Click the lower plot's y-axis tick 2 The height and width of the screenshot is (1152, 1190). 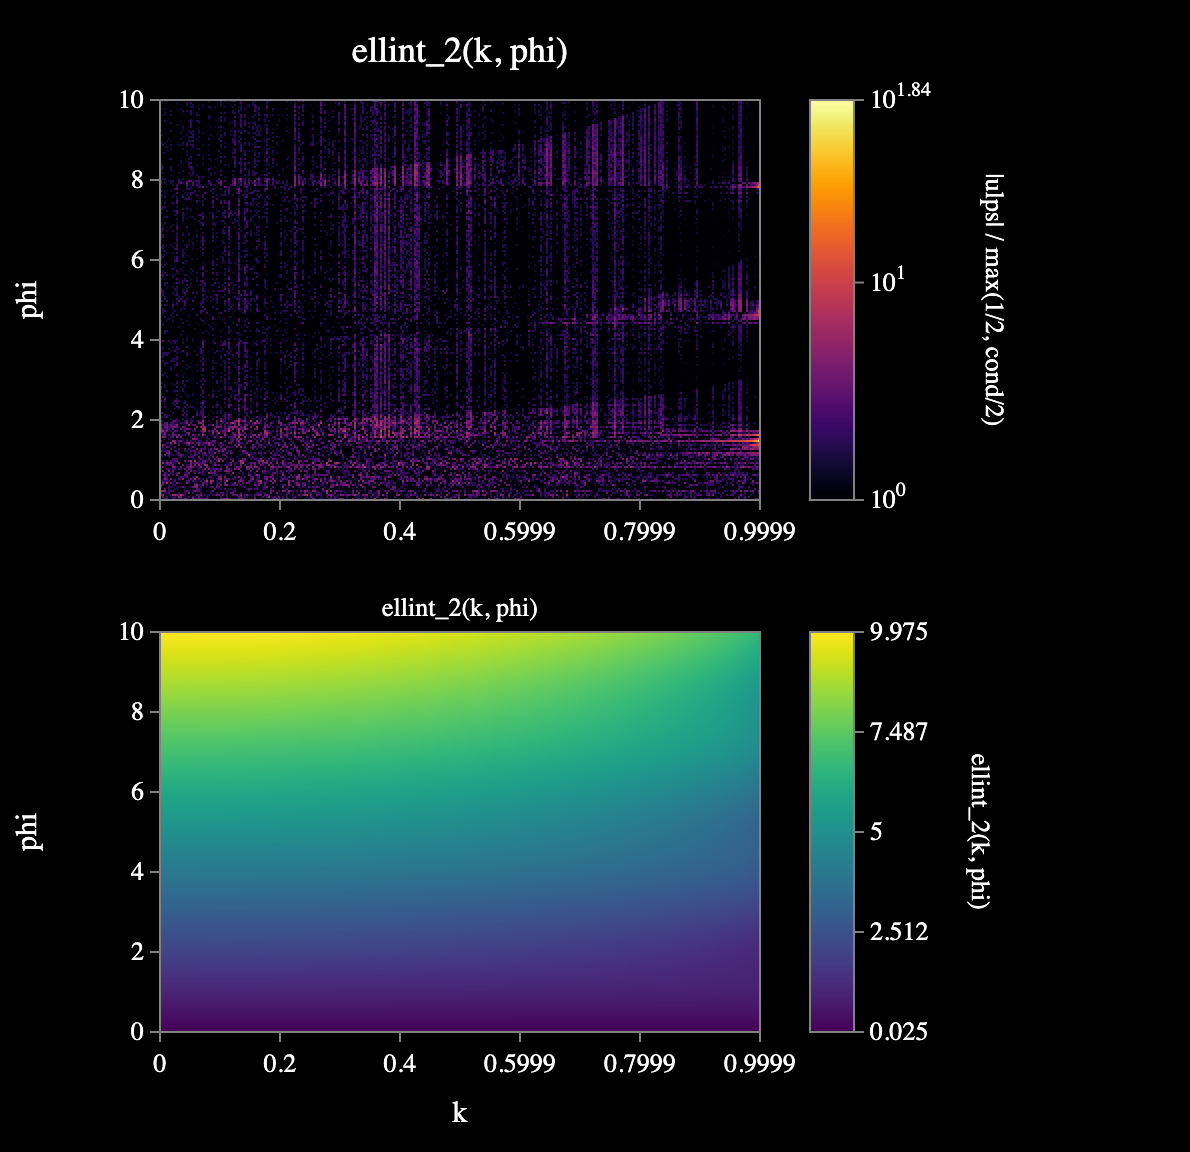pyautogui.click(x=137, y=952)
